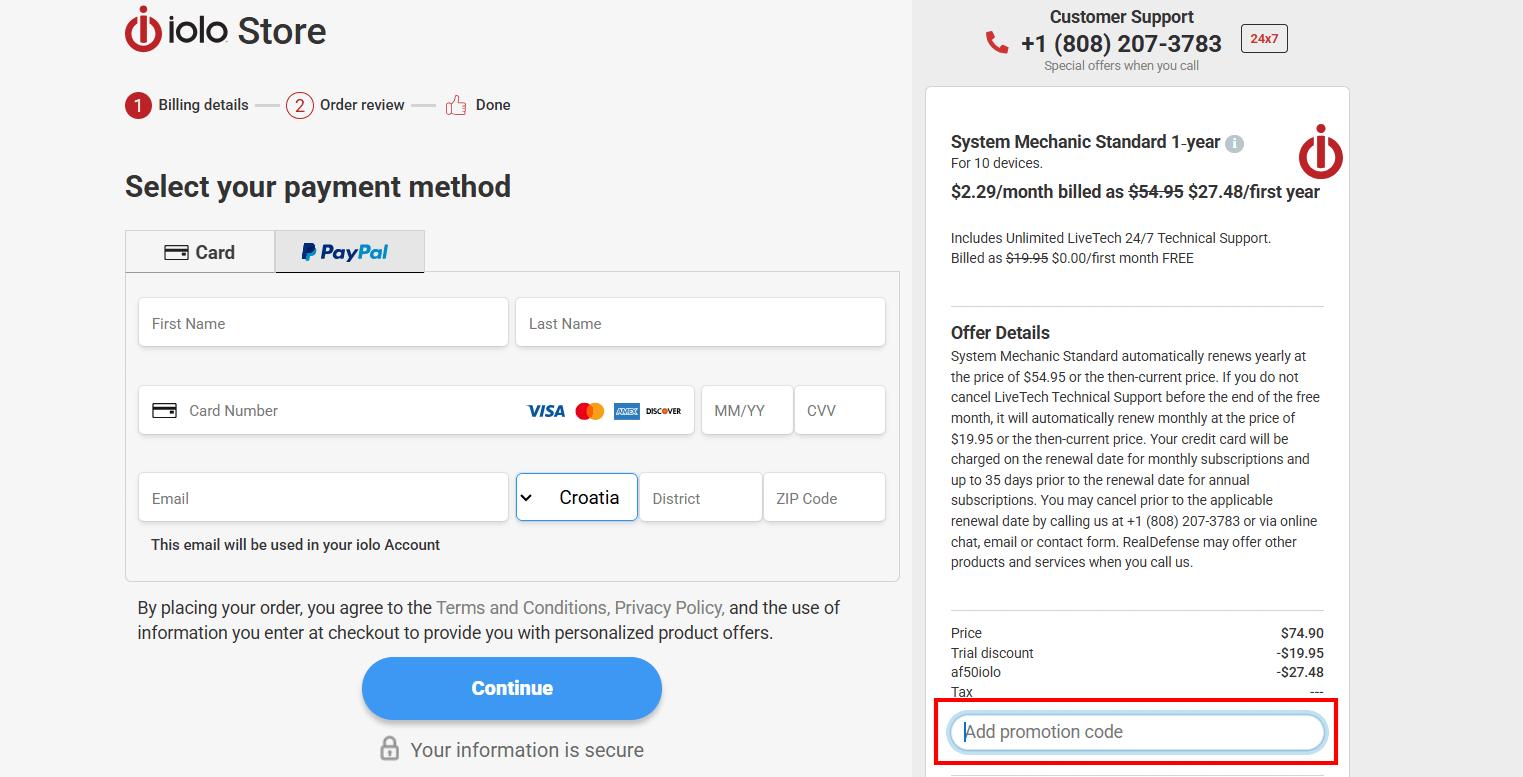Select the ZIP Code field

pos(824,498)
